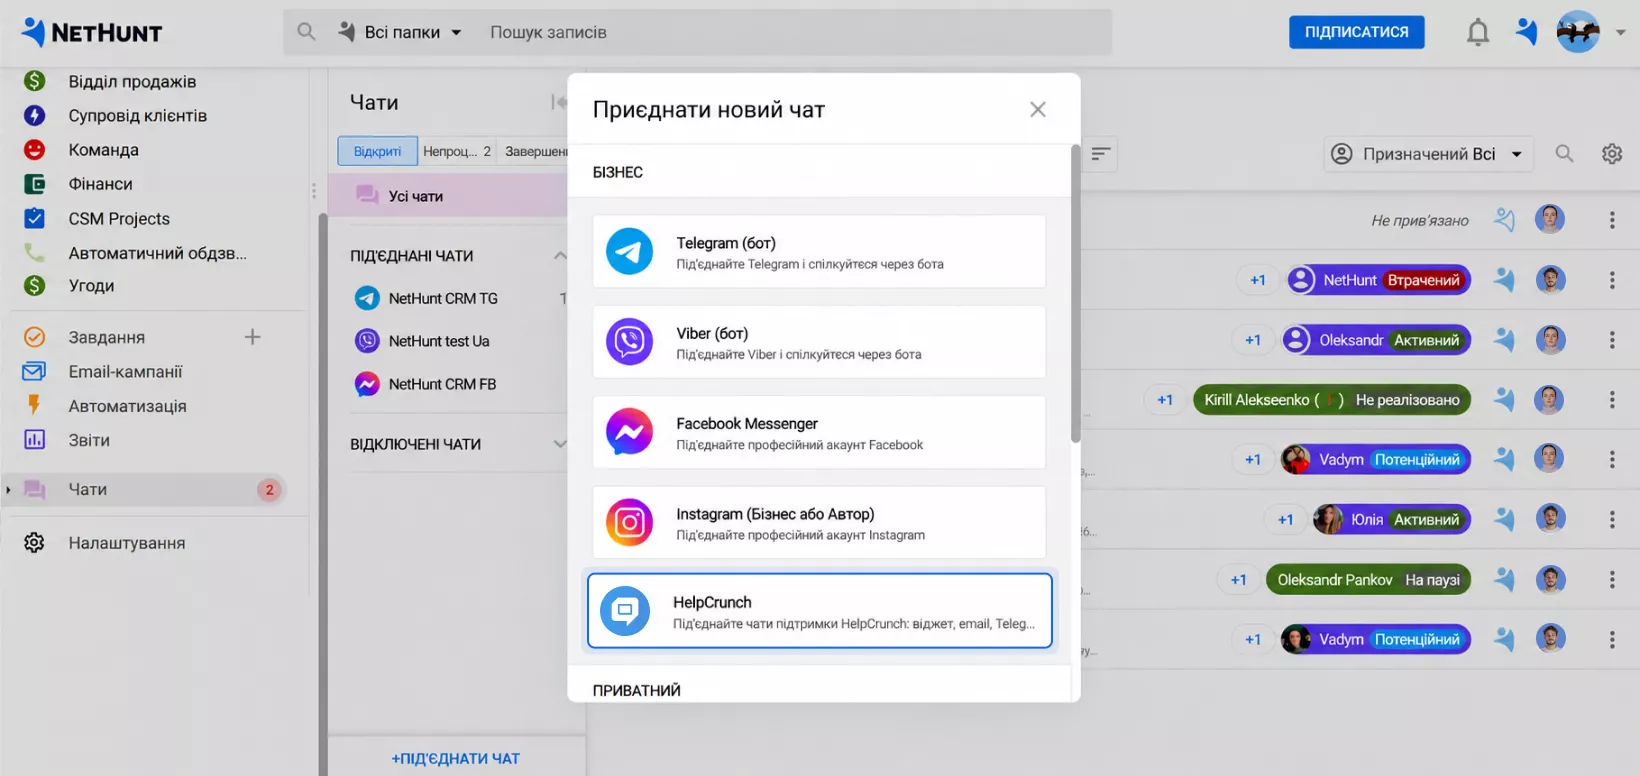Select Усі чати

pyautogui.click(x=448, y=196)
